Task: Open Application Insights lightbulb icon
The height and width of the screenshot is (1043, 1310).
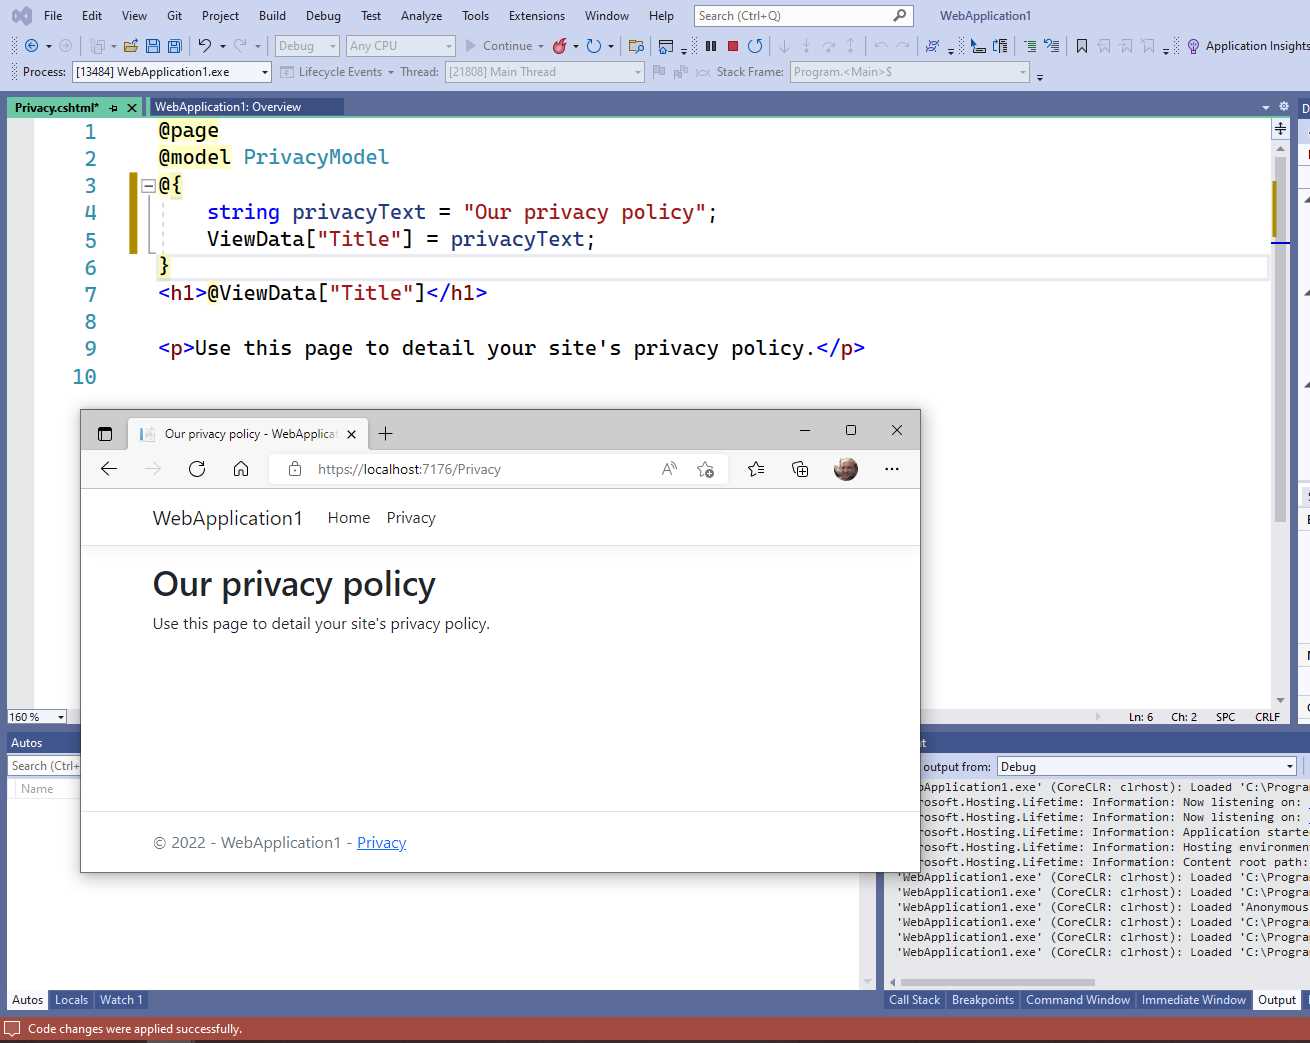Action: (1193, 46)
